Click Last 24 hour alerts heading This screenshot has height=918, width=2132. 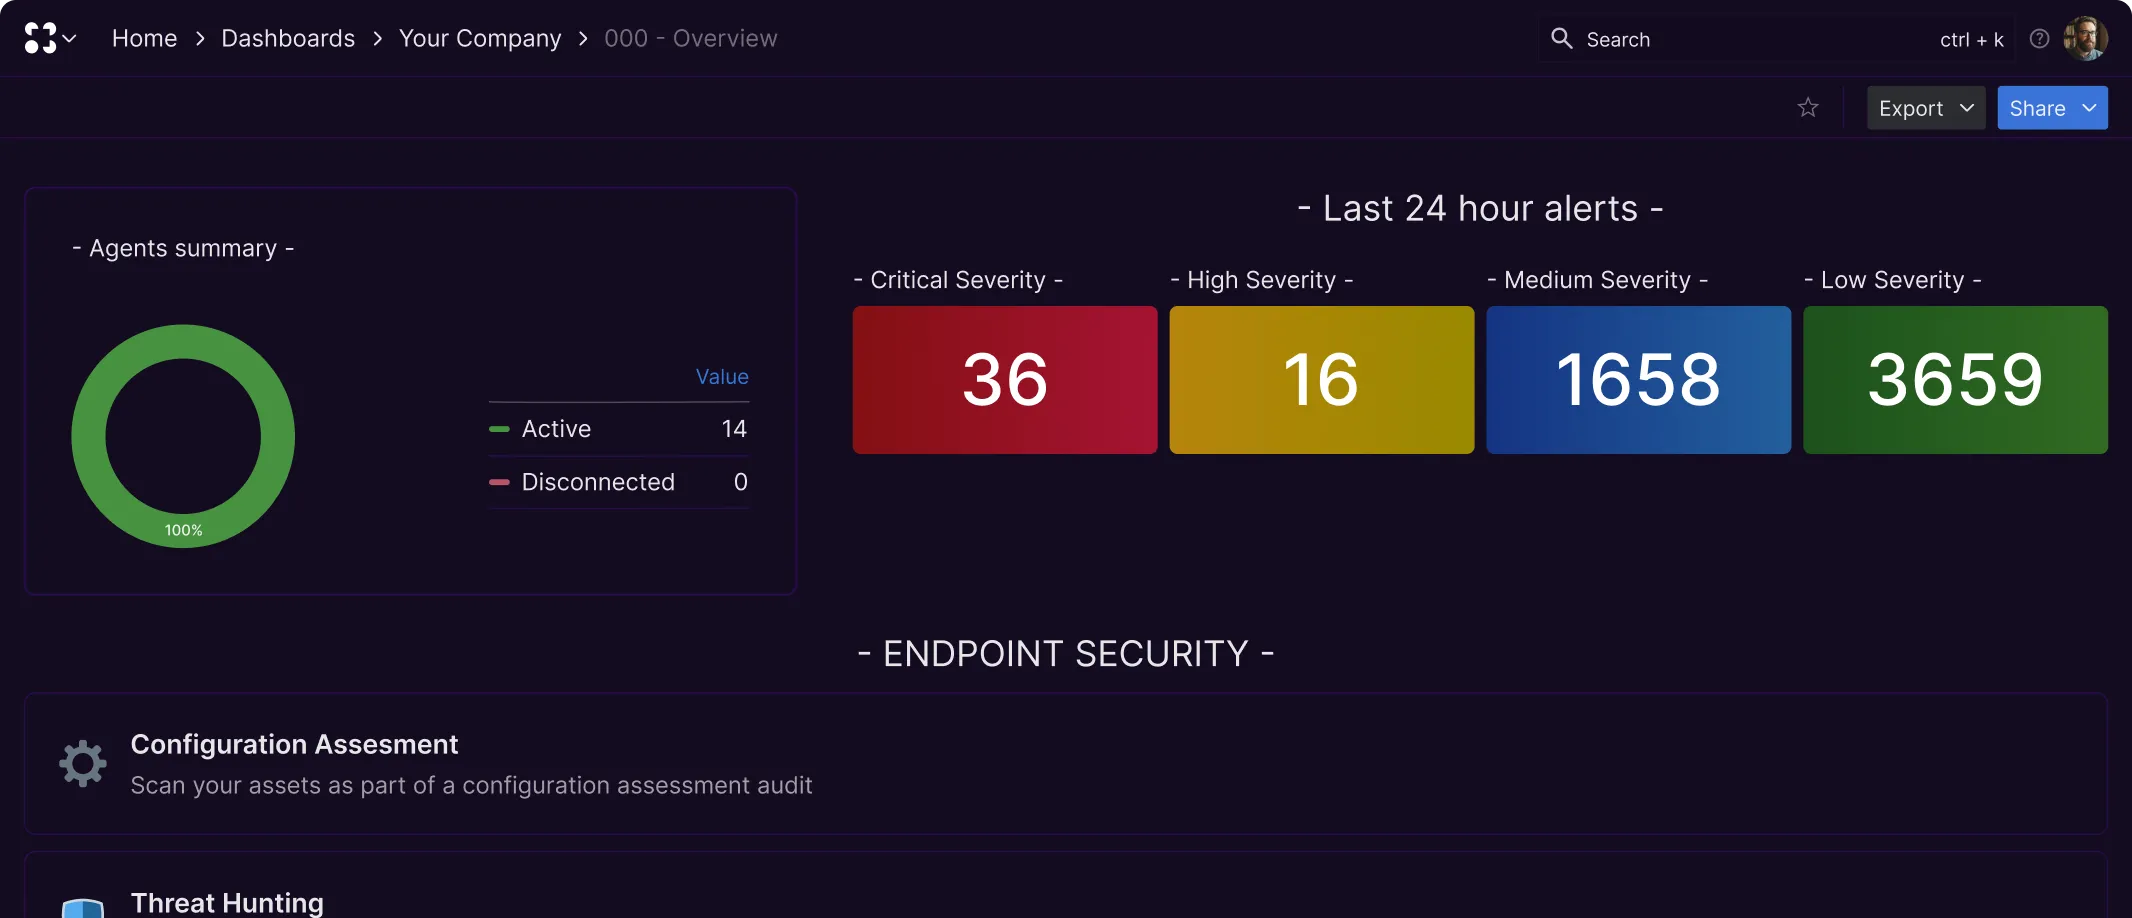pos(1480,208)
